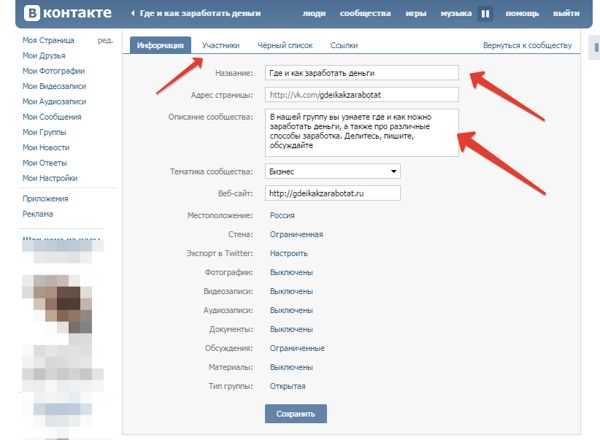Open Мои Группы in sidebar

point(44,132)
